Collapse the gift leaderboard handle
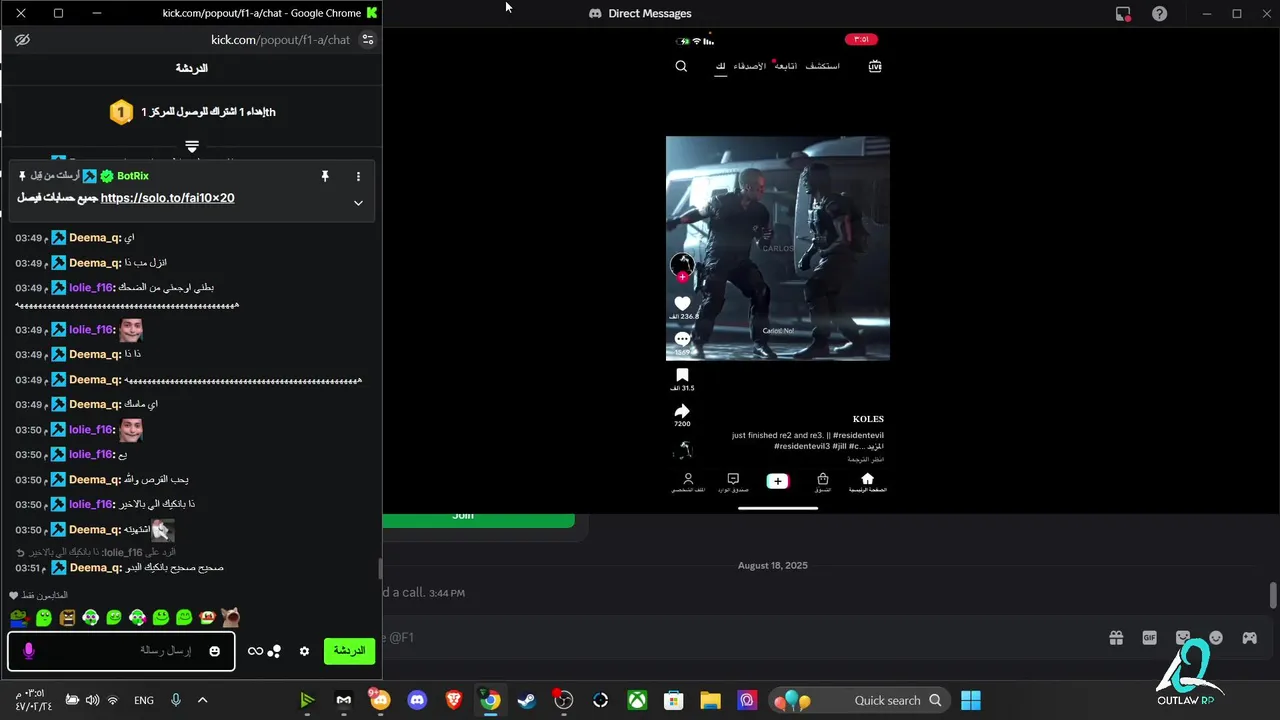The width and height of the screenshot is (1280, 720). [x=192, y=146]
